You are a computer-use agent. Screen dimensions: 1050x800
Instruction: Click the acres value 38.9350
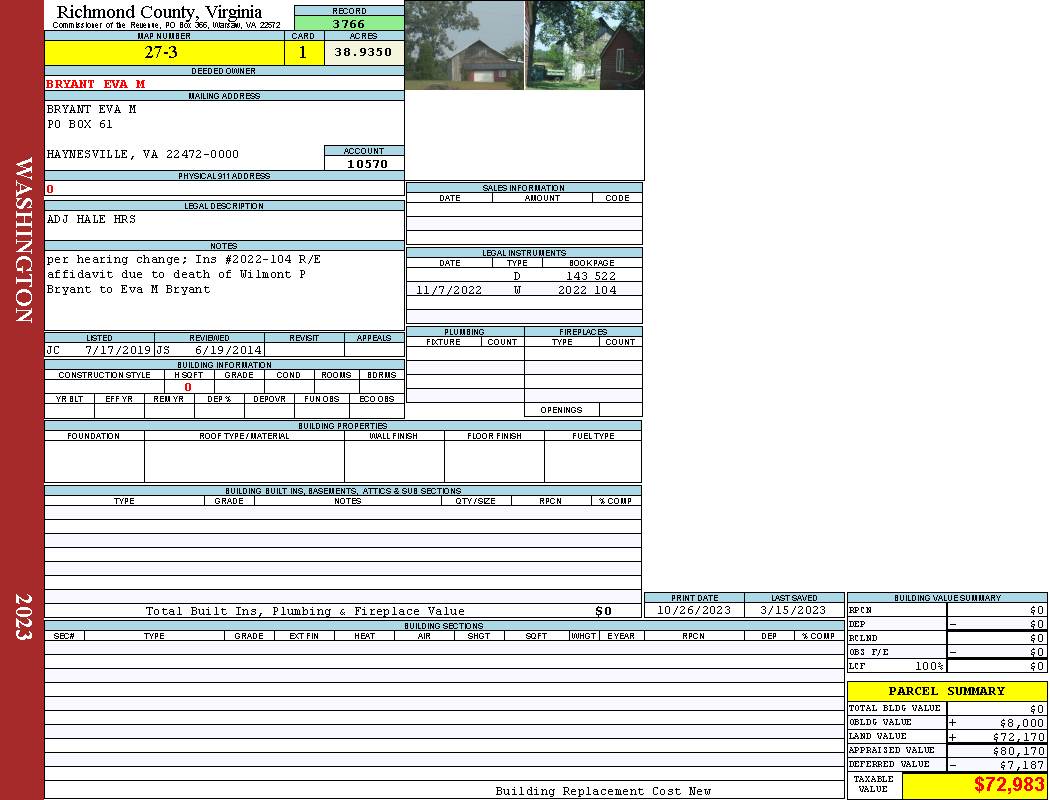[x=363, y=52]
